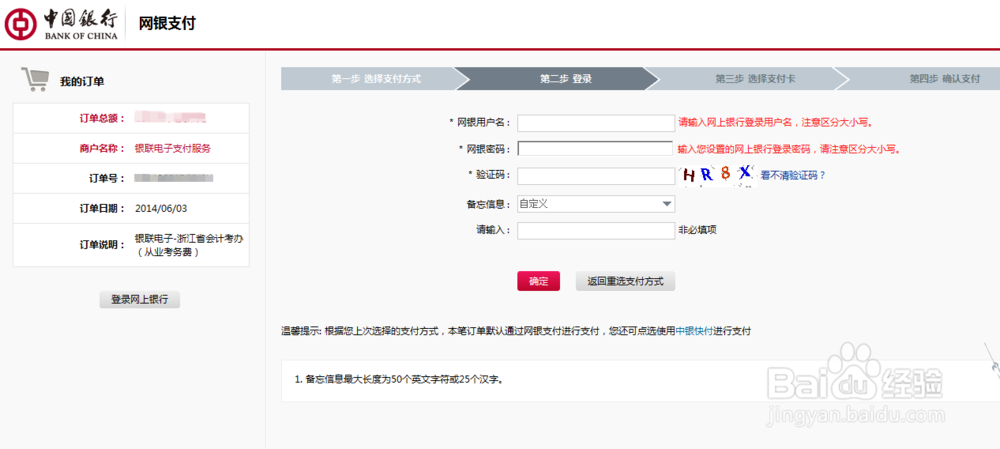This screenshot has width=1000, height=449.
Task: Focus the 验证码 input field
Action: [596, 176]
